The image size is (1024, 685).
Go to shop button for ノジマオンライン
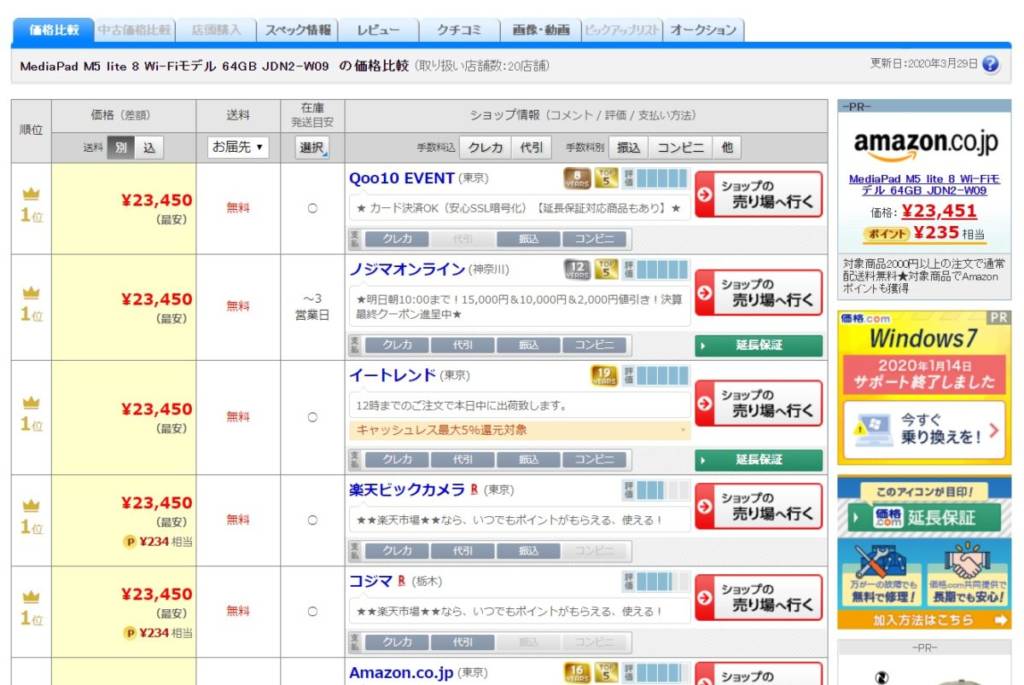point(759,293)
